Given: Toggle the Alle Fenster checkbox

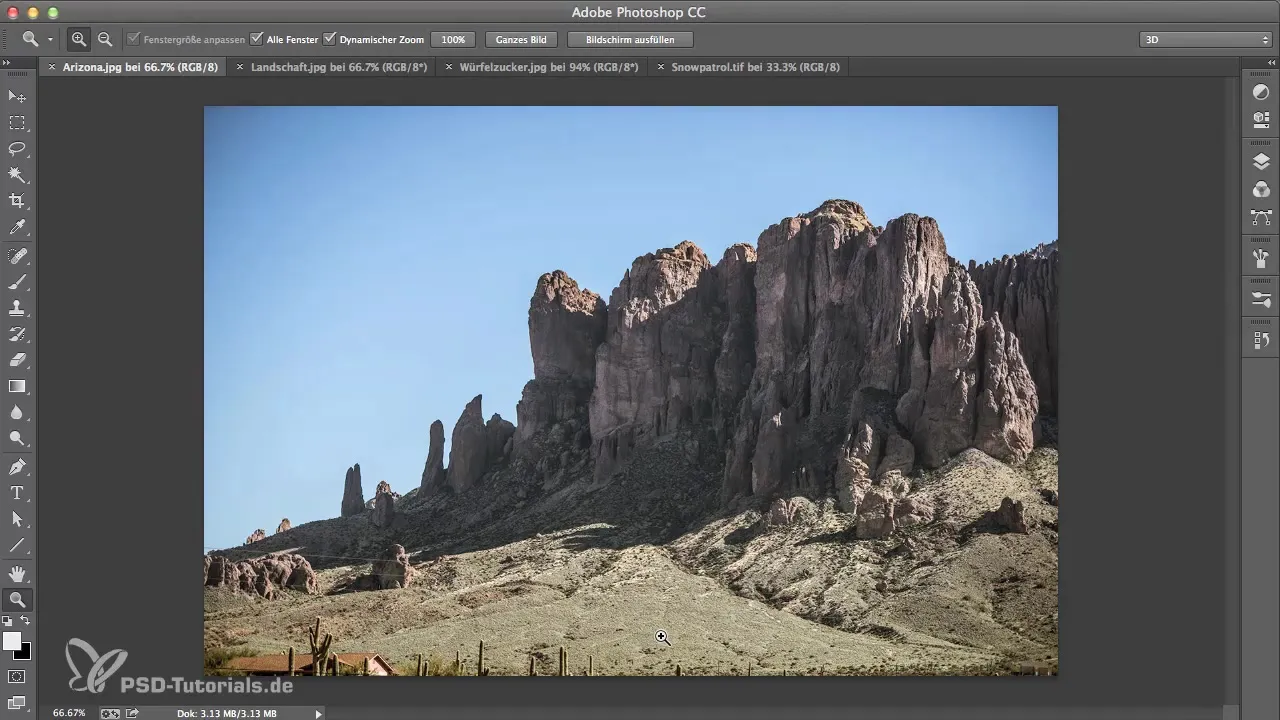Looking at the screenshot, I should click(x=257, y=40).
